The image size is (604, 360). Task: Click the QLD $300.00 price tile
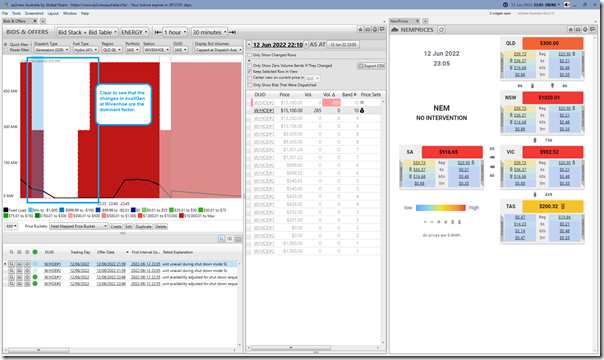pyautogui.click(x=552, y=43)
